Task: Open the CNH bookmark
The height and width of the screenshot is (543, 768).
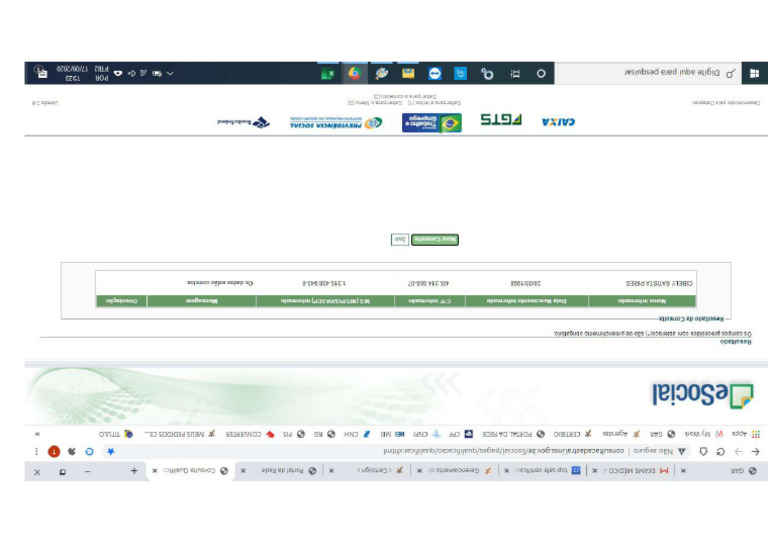Action: click(357, 434)
